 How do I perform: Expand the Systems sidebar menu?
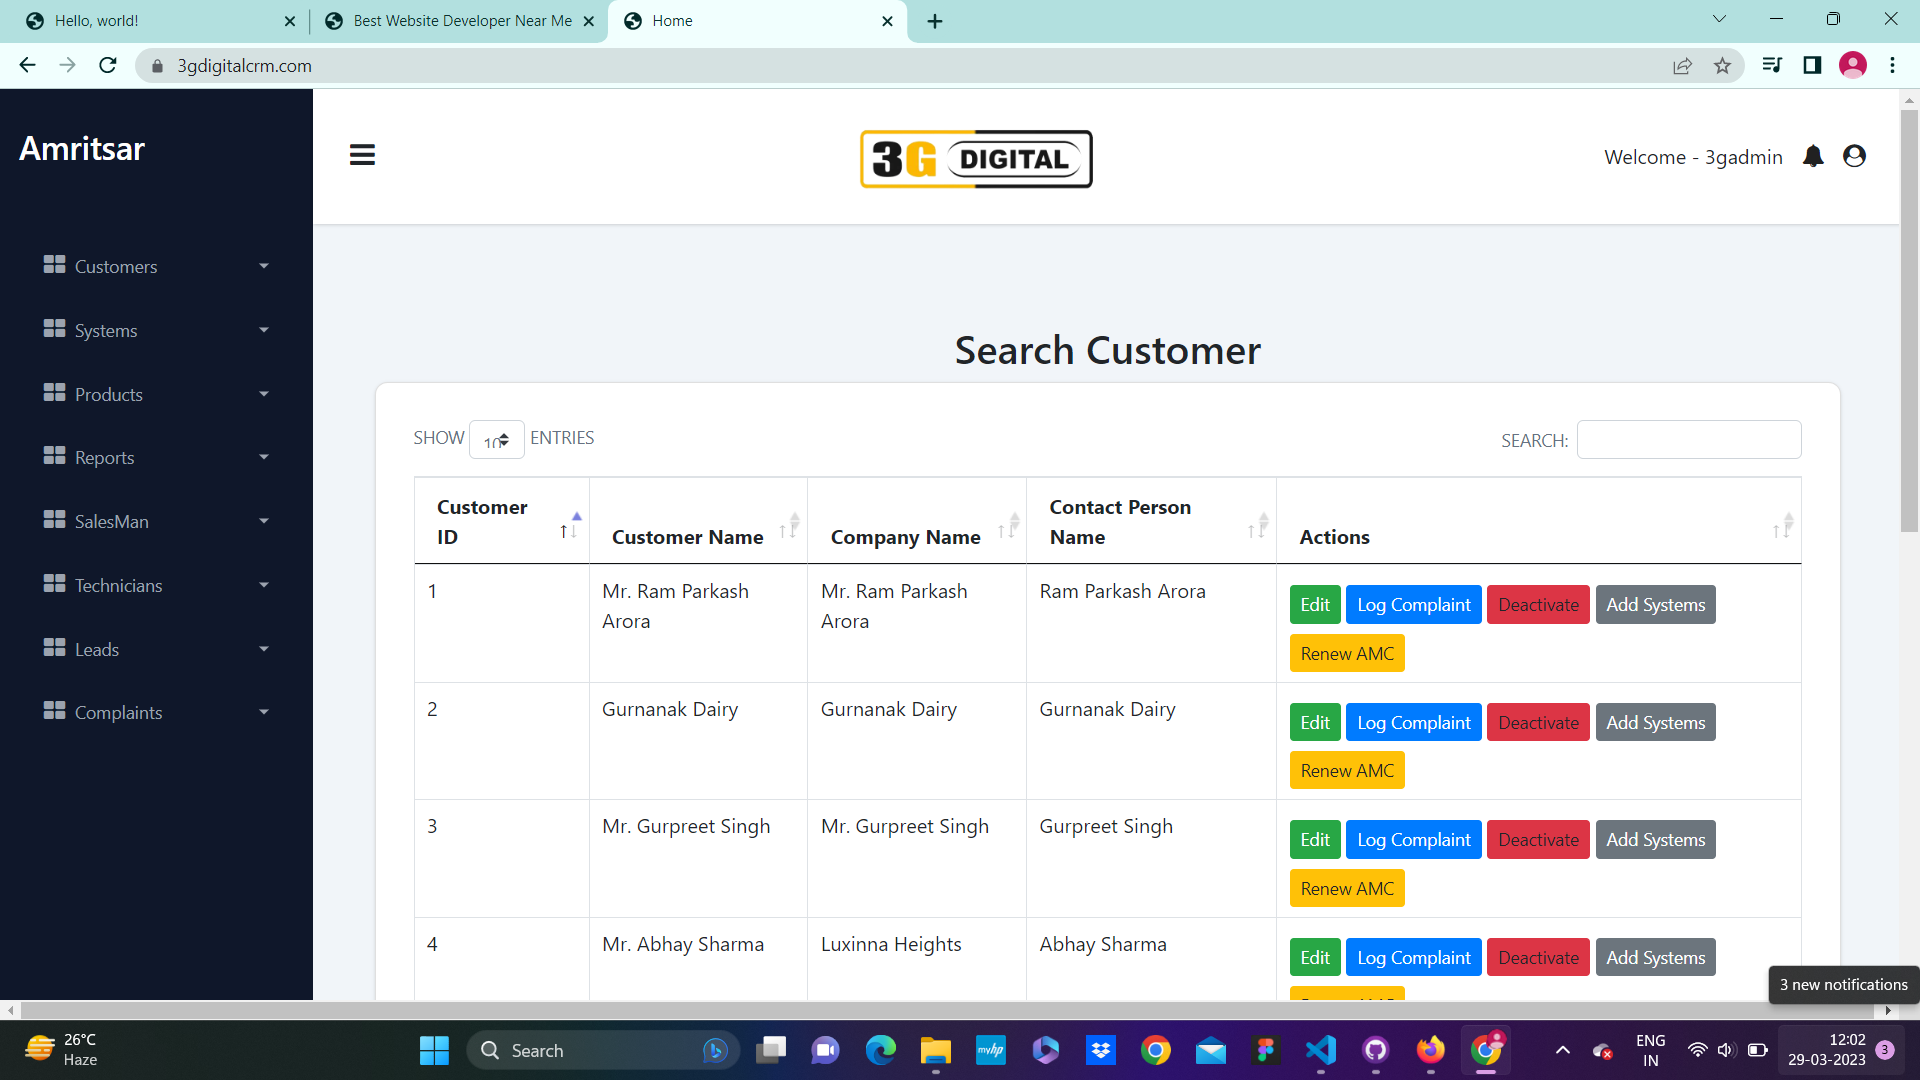156,331
